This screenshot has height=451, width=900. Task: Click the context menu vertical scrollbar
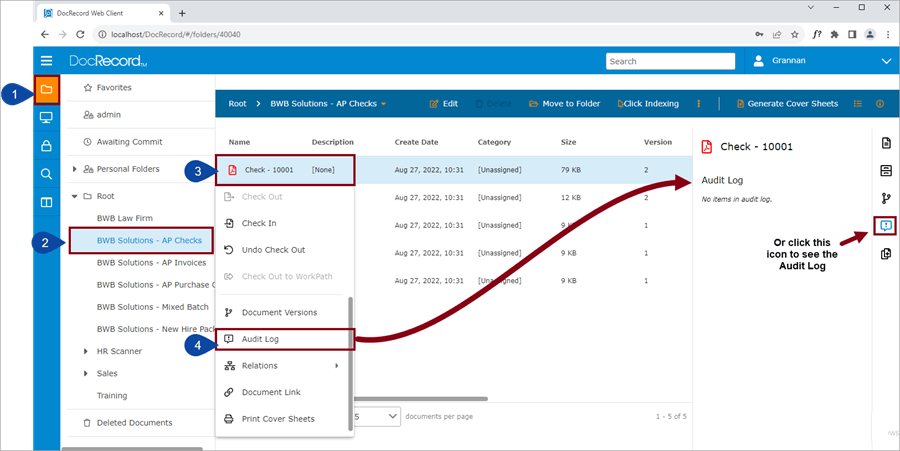[351, 363]
